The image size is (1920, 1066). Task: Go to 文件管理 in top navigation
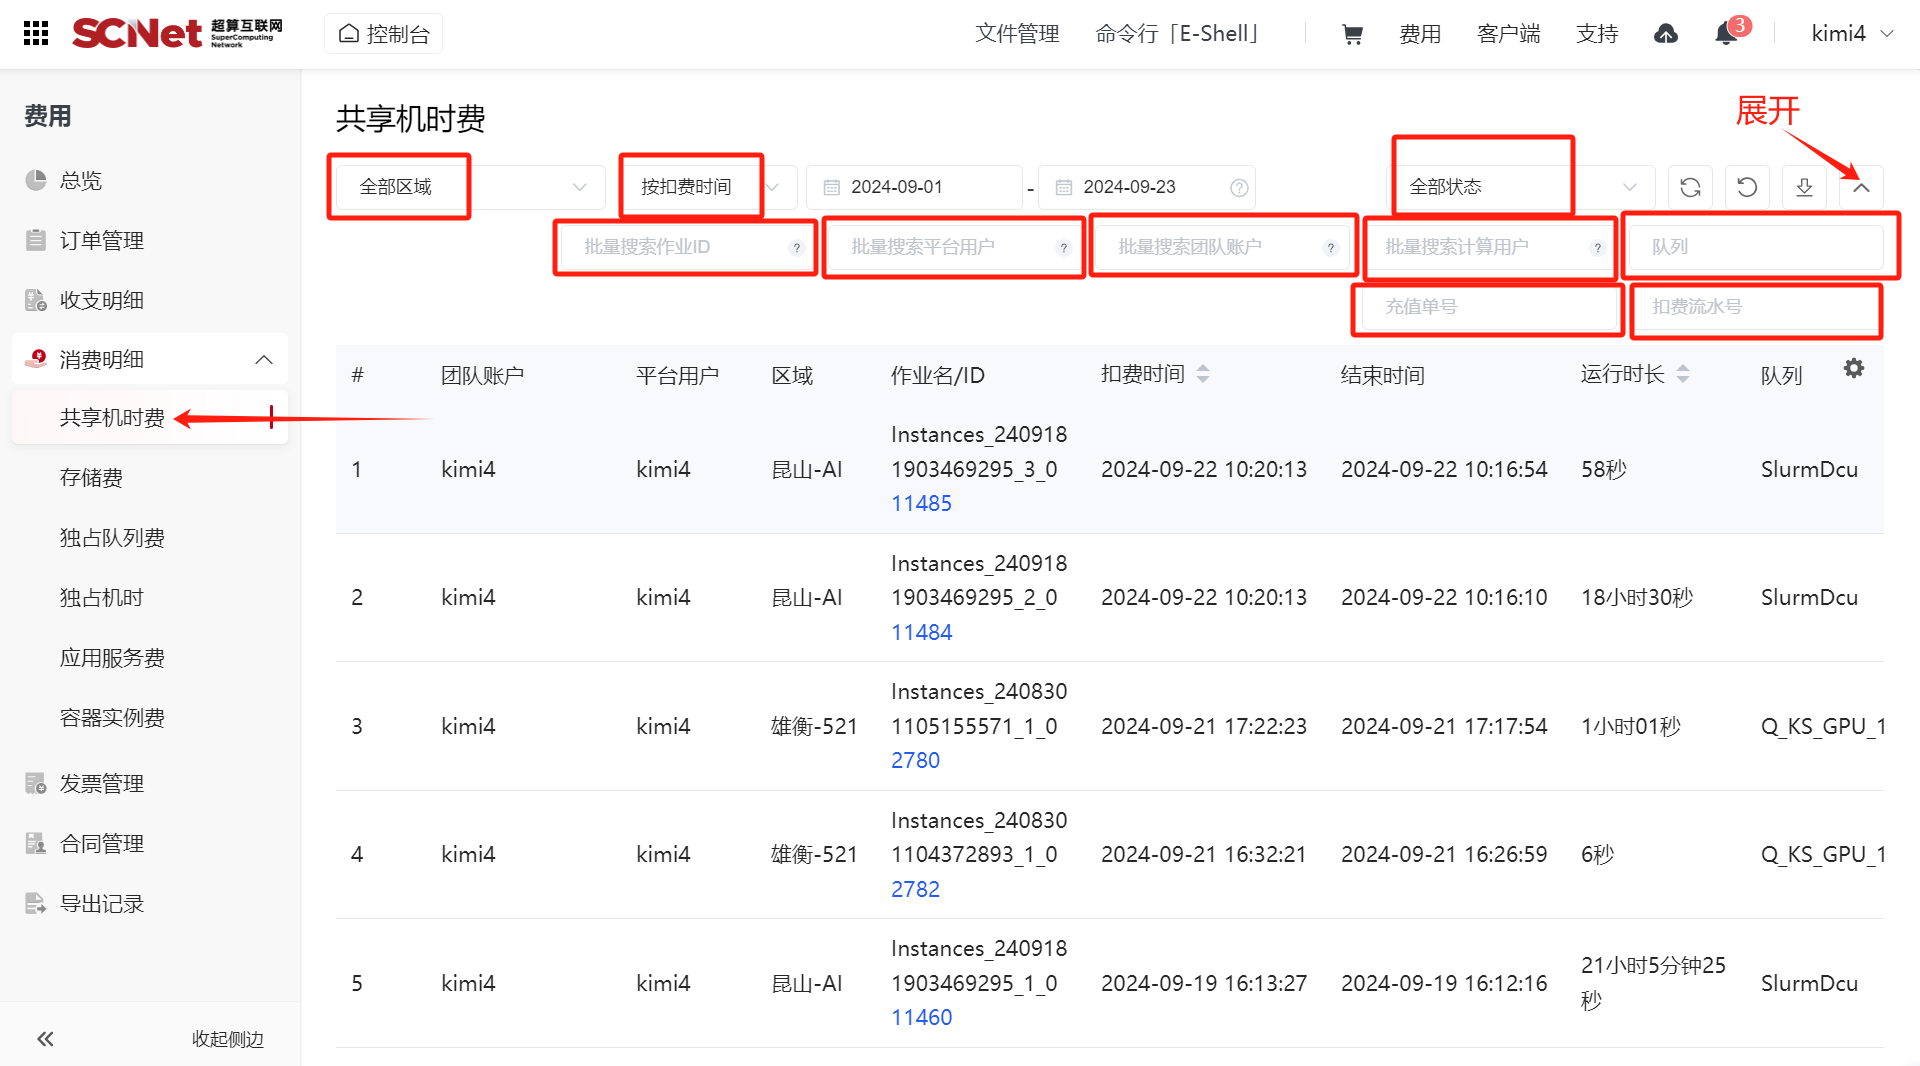pyautogui.click(x=1017, y=34)
